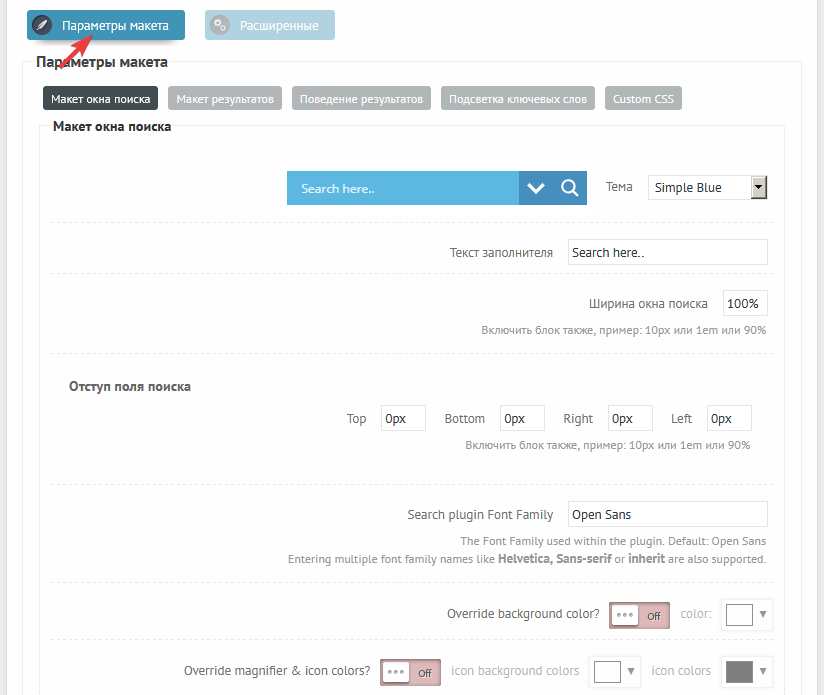Click the chevron-down icon in search preview
Image resolution: width=824 pixels, height=695 pixels.
536,188
